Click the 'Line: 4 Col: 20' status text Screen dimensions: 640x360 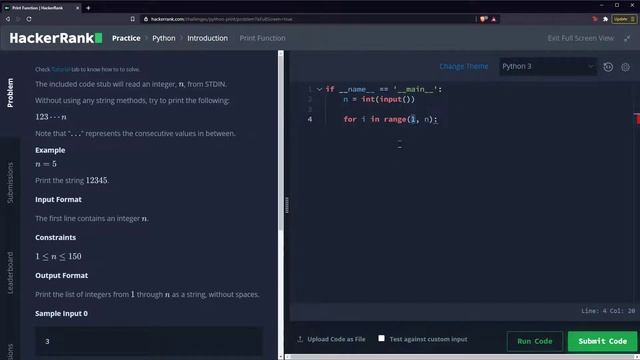(x=608, y=311)
